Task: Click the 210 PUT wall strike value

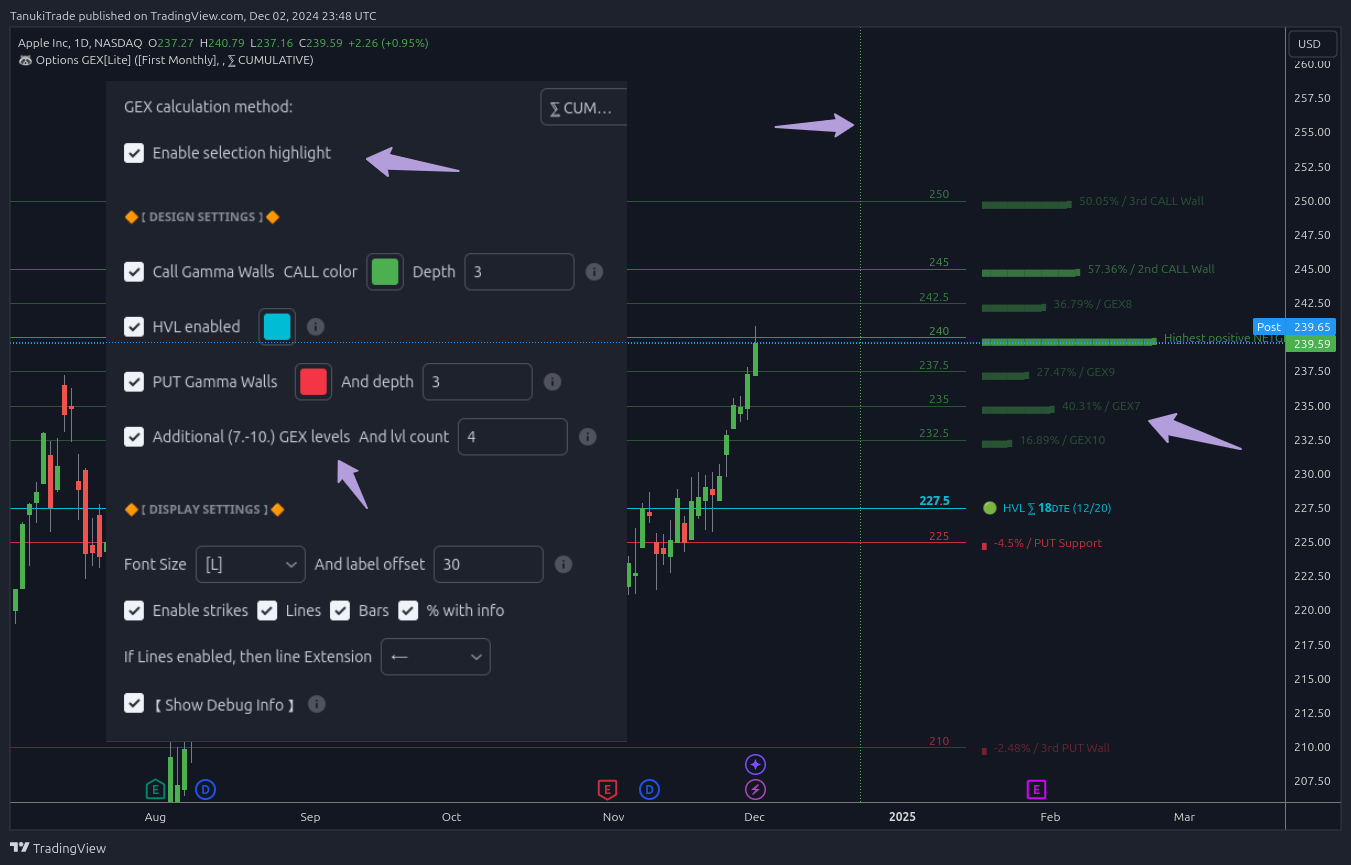Action: 939,741
